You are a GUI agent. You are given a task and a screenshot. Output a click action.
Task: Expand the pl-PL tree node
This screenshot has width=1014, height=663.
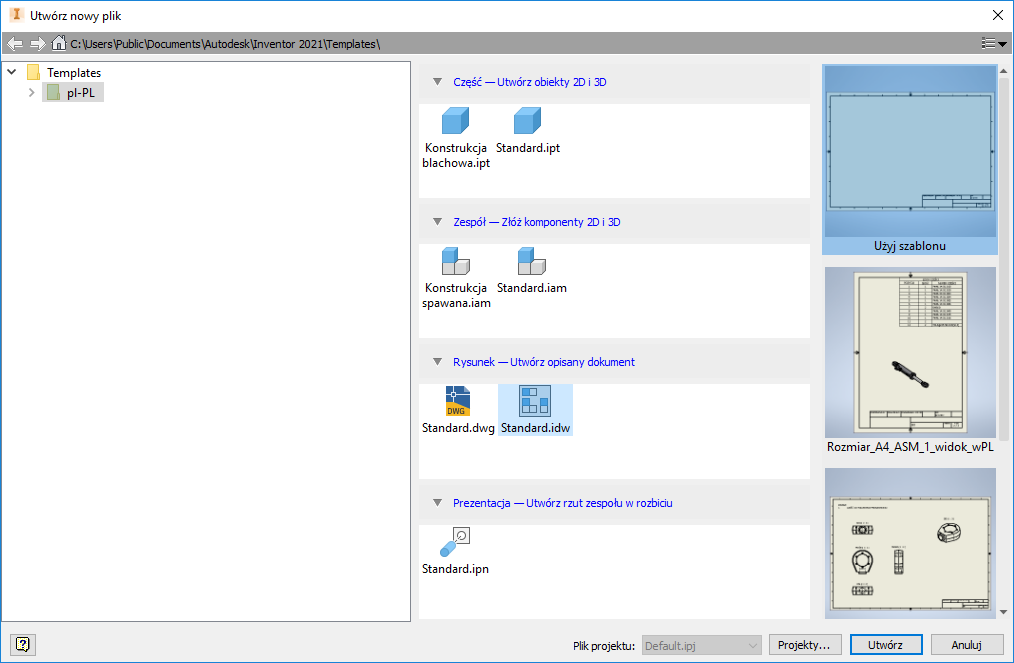(x=31, y=92)
